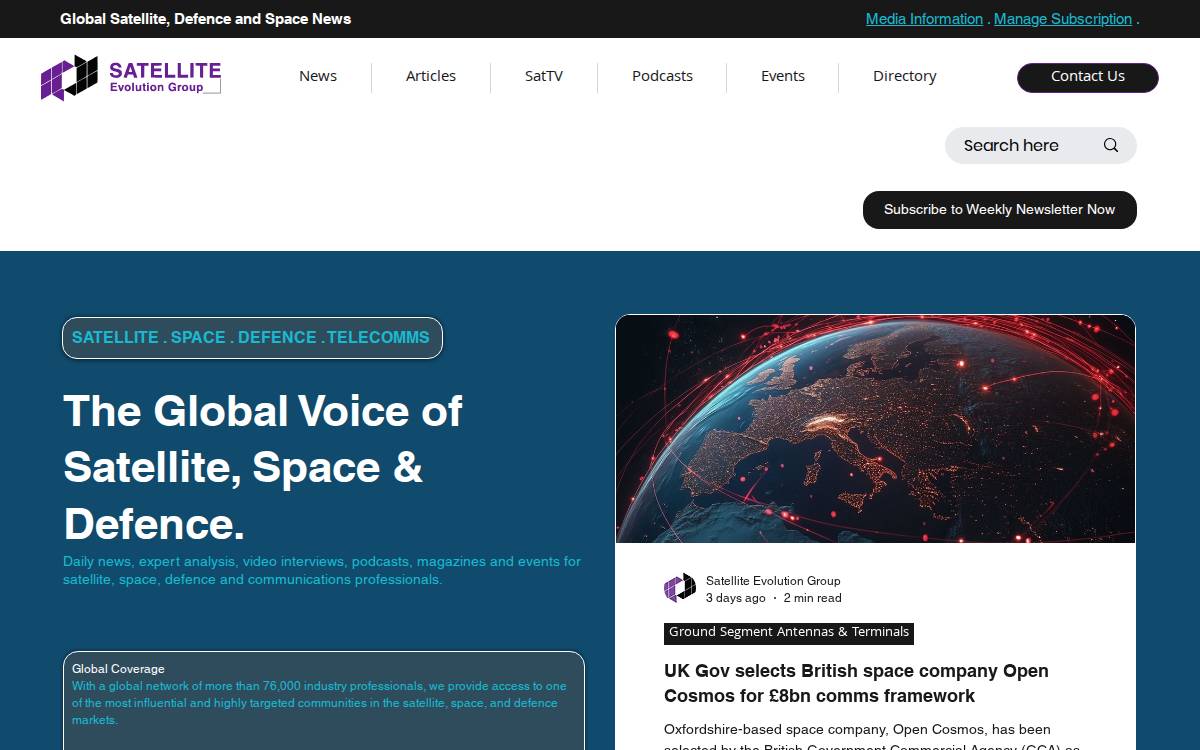
Task: Open the Manage Subscription link
Action: 1063,19
